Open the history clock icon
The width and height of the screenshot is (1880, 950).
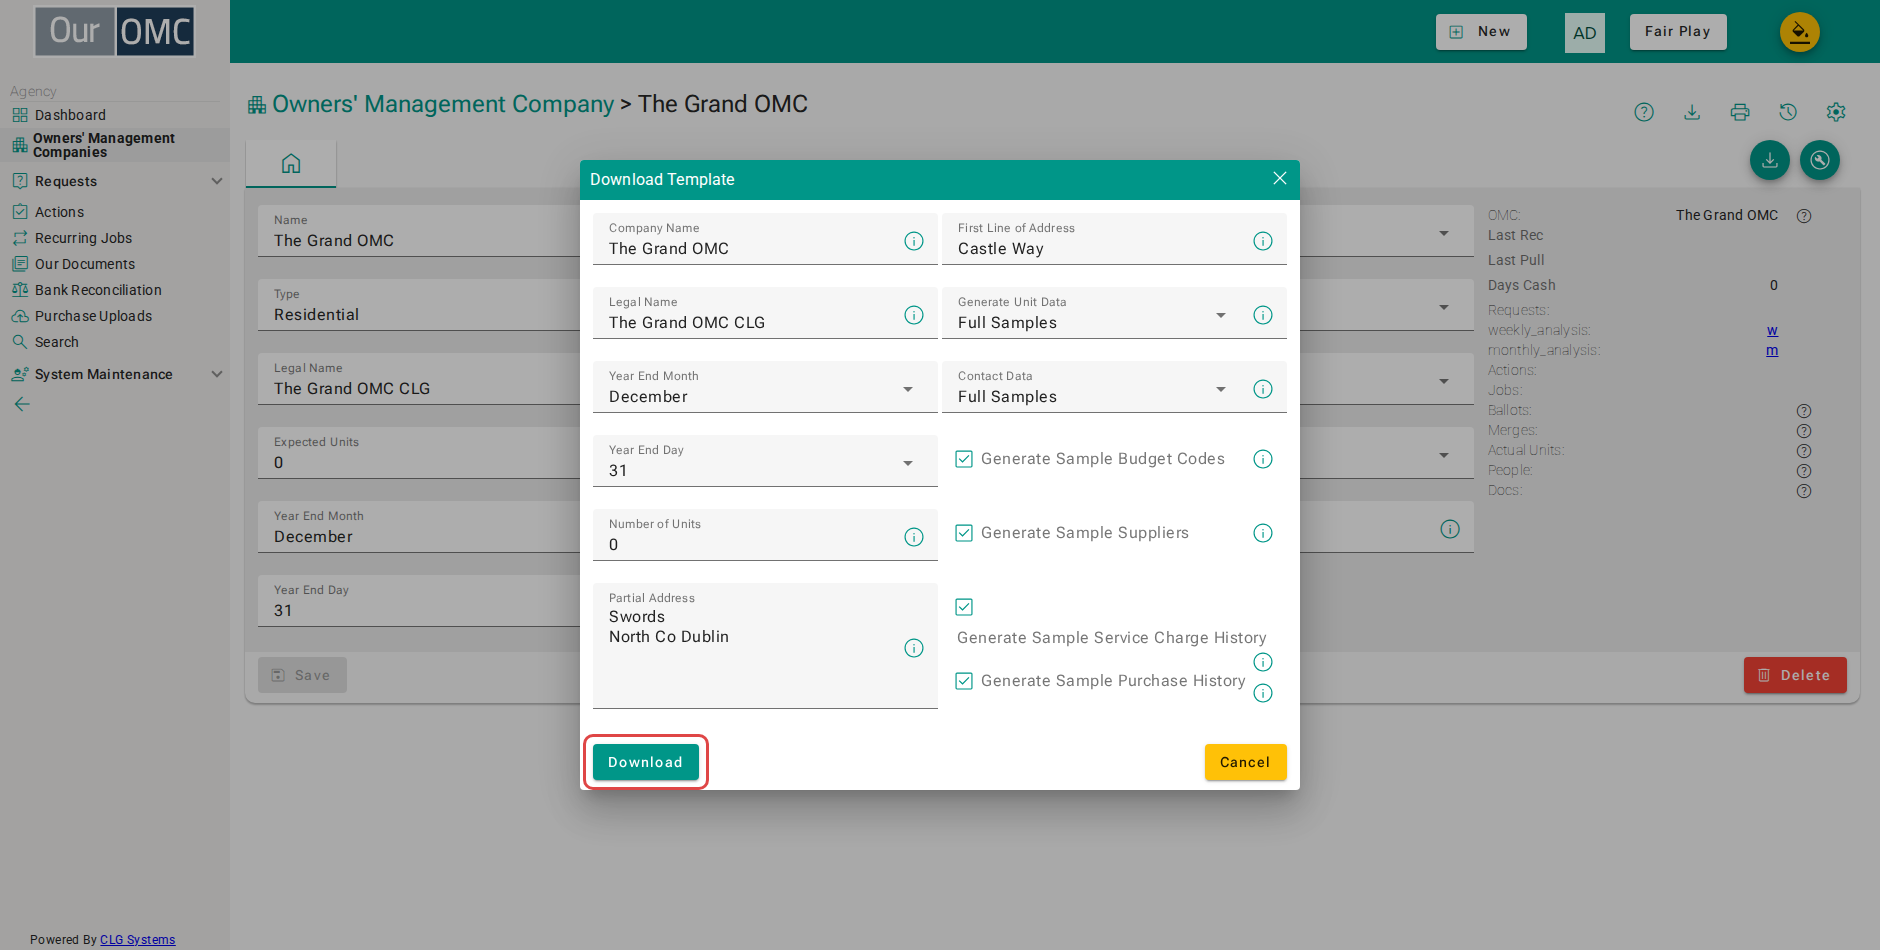click(x=1788, y=112)
